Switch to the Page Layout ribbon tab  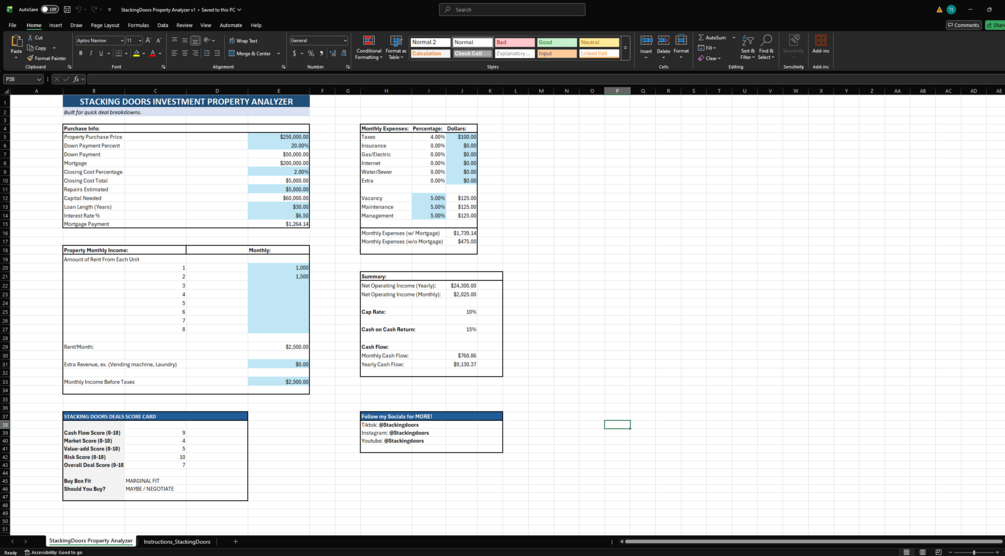pyautogui.click(x=105, y=25)
